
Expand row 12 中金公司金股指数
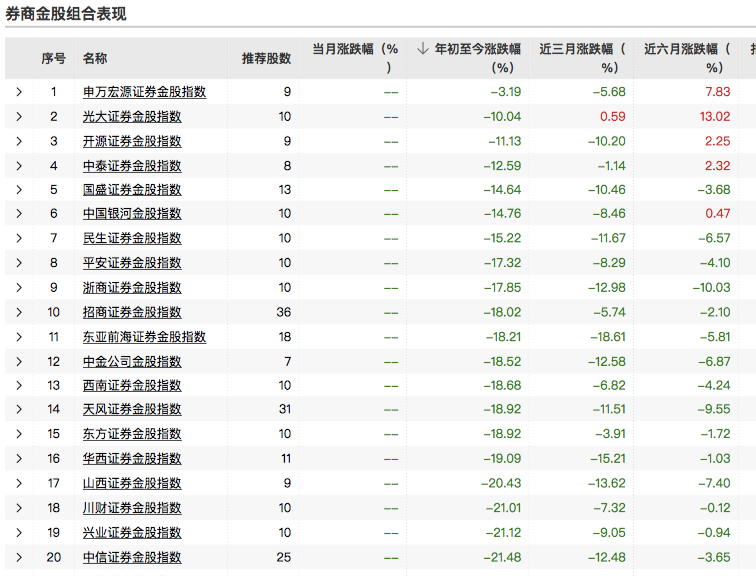pos(19,362)
